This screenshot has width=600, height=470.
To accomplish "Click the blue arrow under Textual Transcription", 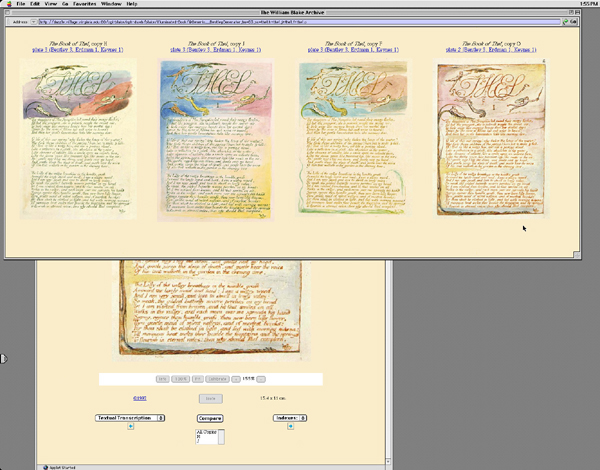I will click(x=130, y=426).
